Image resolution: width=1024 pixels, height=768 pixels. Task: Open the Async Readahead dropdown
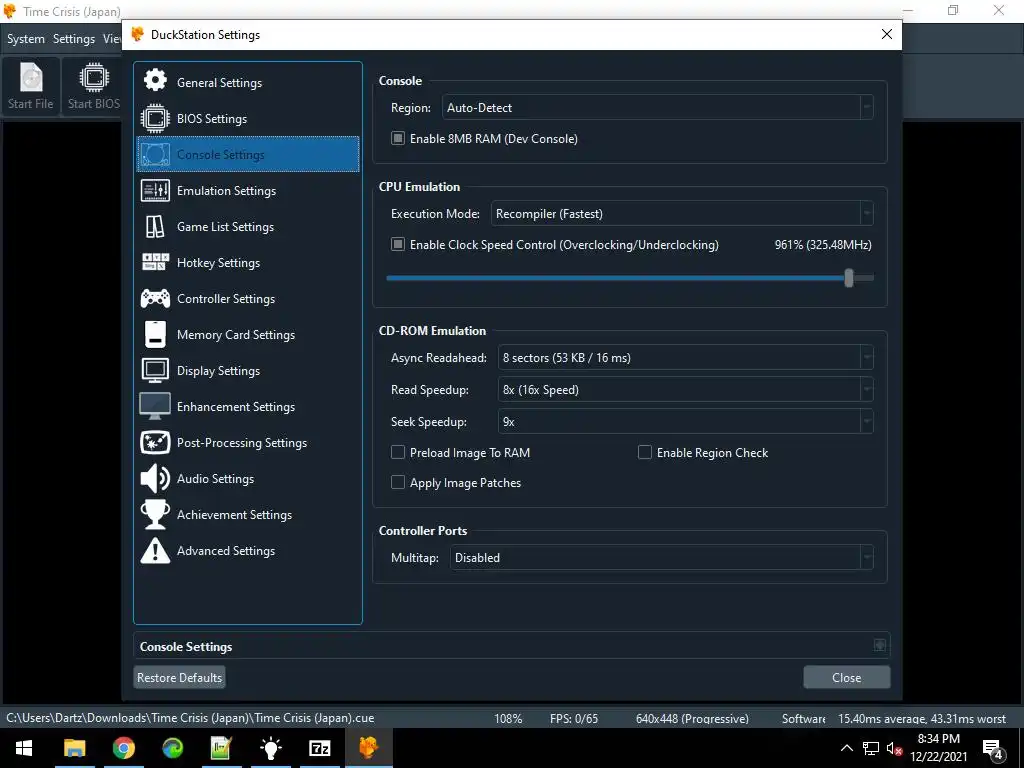pyautogui.click(x=686, y=358)
